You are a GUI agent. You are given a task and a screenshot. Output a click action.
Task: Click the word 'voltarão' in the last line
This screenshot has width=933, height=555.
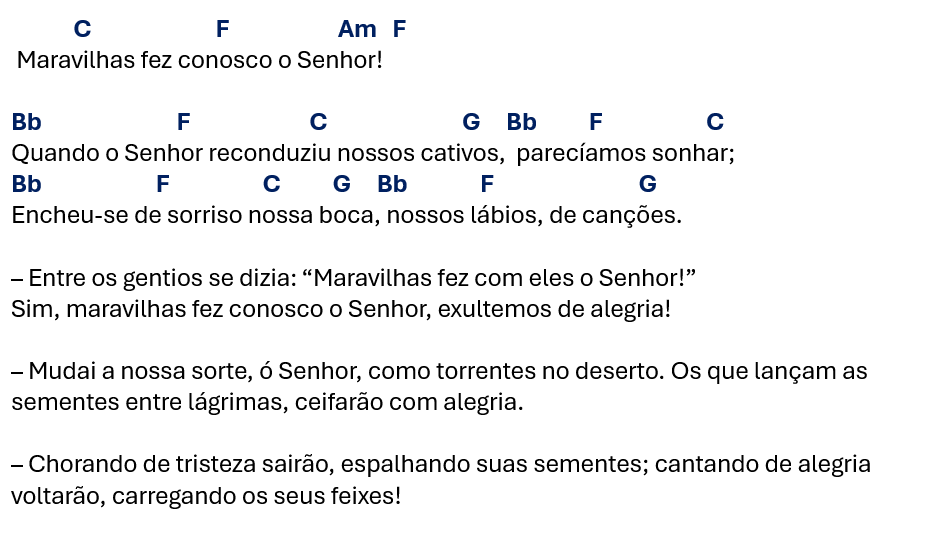coord(55,496)
